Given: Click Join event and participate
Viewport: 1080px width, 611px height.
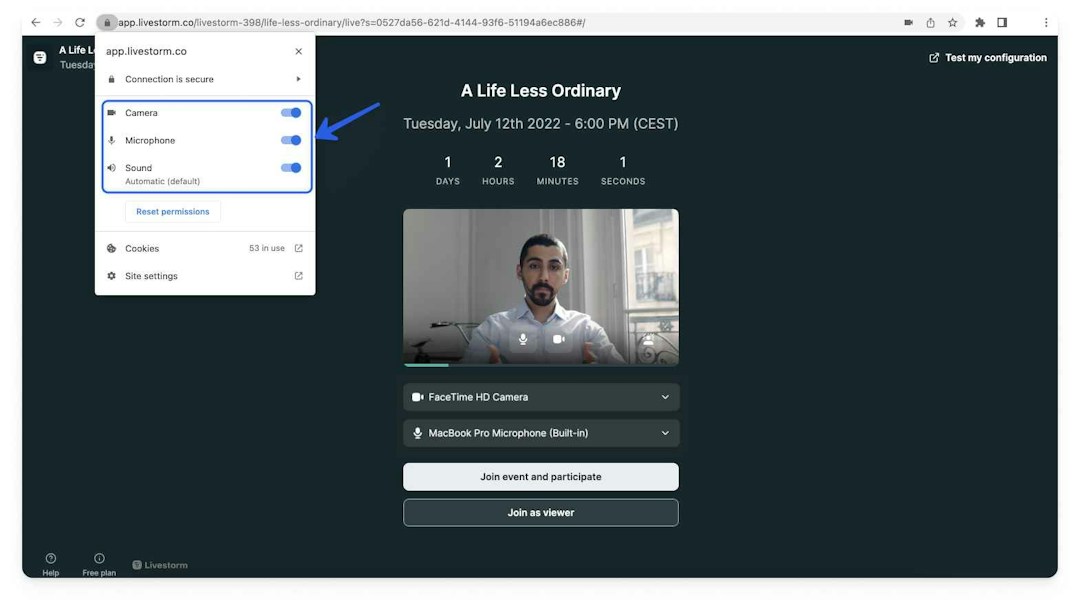Looking at the screenshot, I should (x=541, y=477).
